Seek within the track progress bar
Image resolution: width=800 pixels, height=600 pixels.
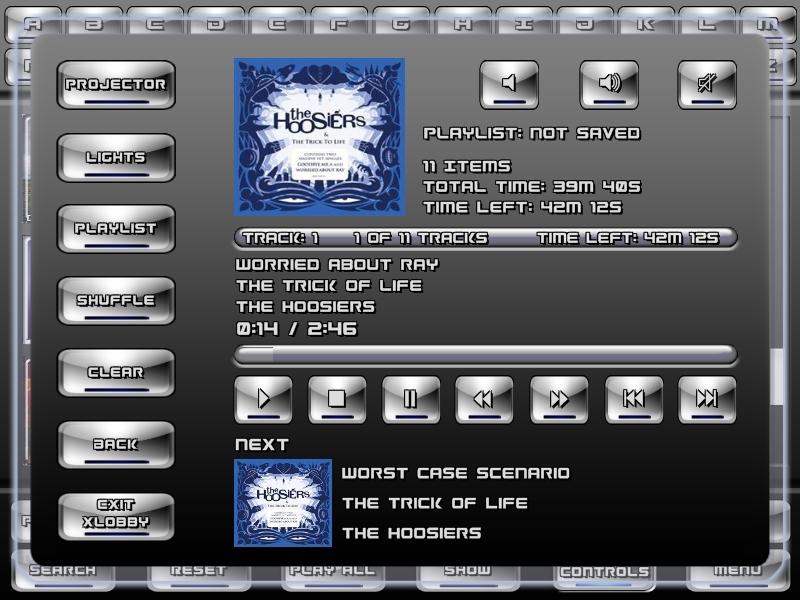click(x=486, y=355)
